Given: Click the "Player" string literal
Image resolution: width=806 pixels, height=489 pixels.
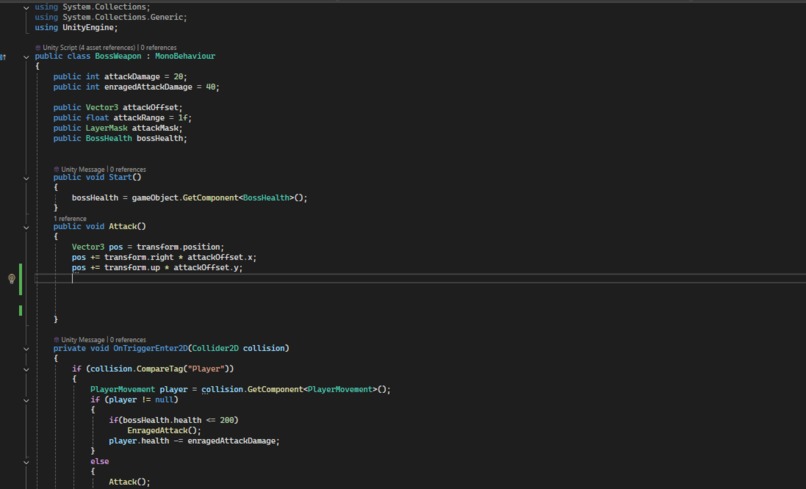Looking at the screenshot, I should tap(206, 369).
